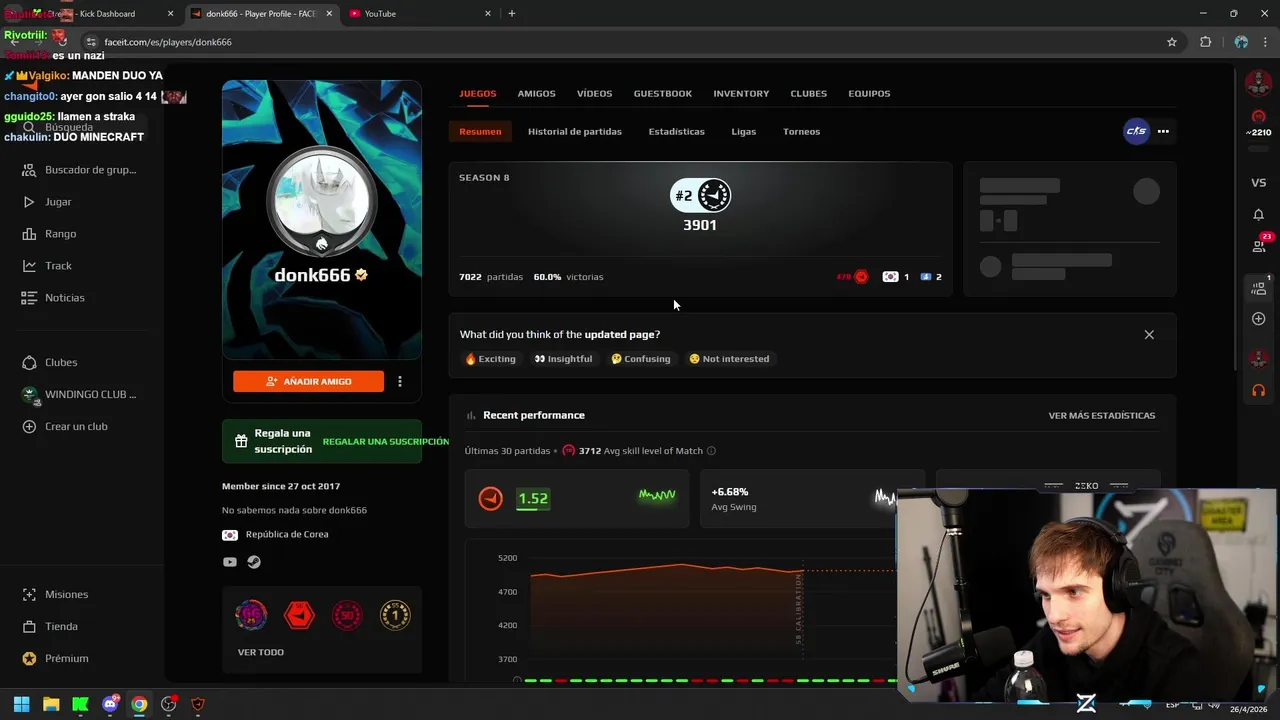Open Tienda shop in sidebar
Viewport: 1280px width, 720px height.
pyautogui.click(x=50, y=626)
